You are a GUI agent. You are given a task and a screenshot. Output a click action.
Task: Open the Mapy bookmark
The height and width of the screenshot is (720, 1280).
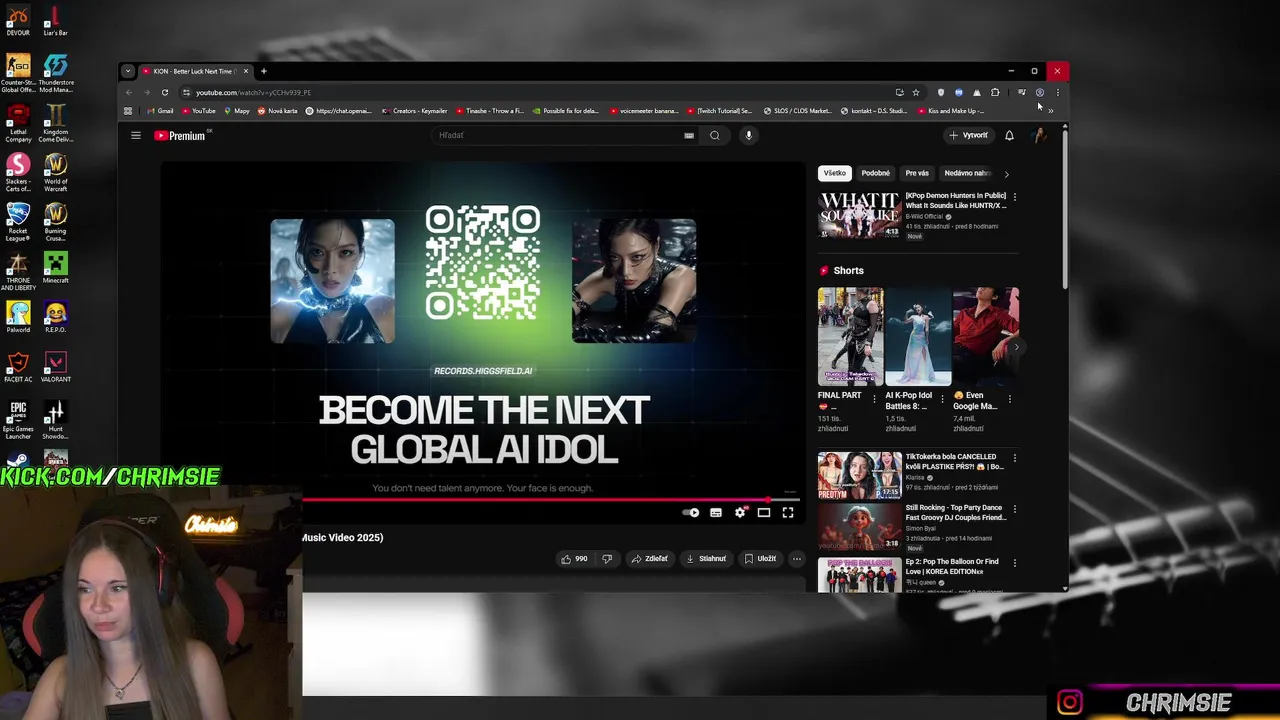click(237, 111)
